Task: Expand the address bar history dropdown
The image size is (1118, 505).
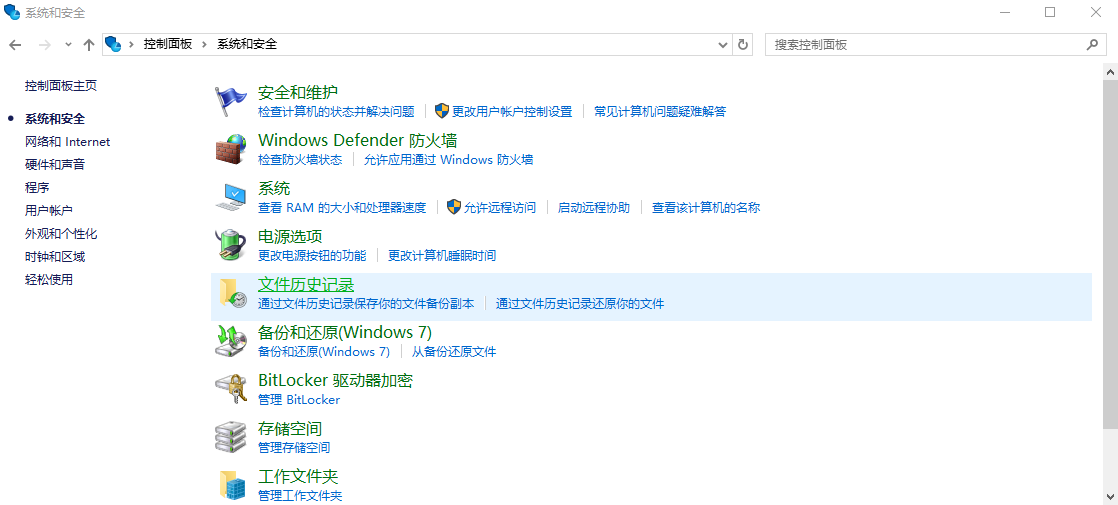Action: tap(724, 44)
